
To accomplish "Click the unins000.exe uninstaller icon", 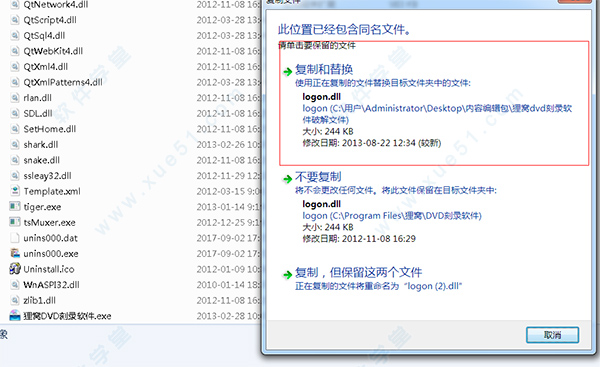I will [15, 253].
